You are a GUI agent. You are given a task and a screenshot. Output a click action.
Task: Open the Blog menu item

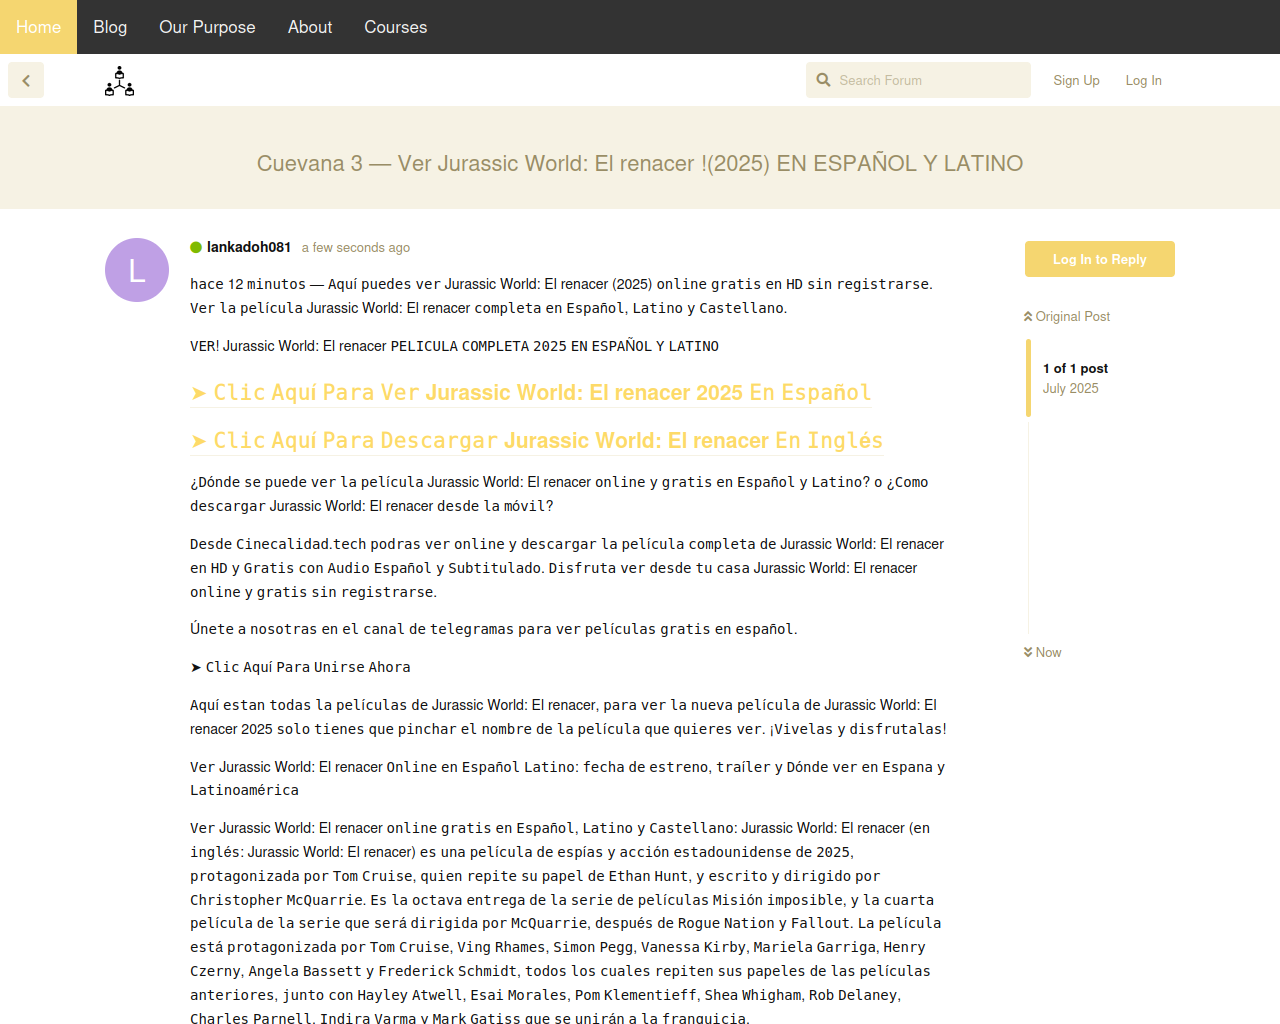(x=110, y=27)
